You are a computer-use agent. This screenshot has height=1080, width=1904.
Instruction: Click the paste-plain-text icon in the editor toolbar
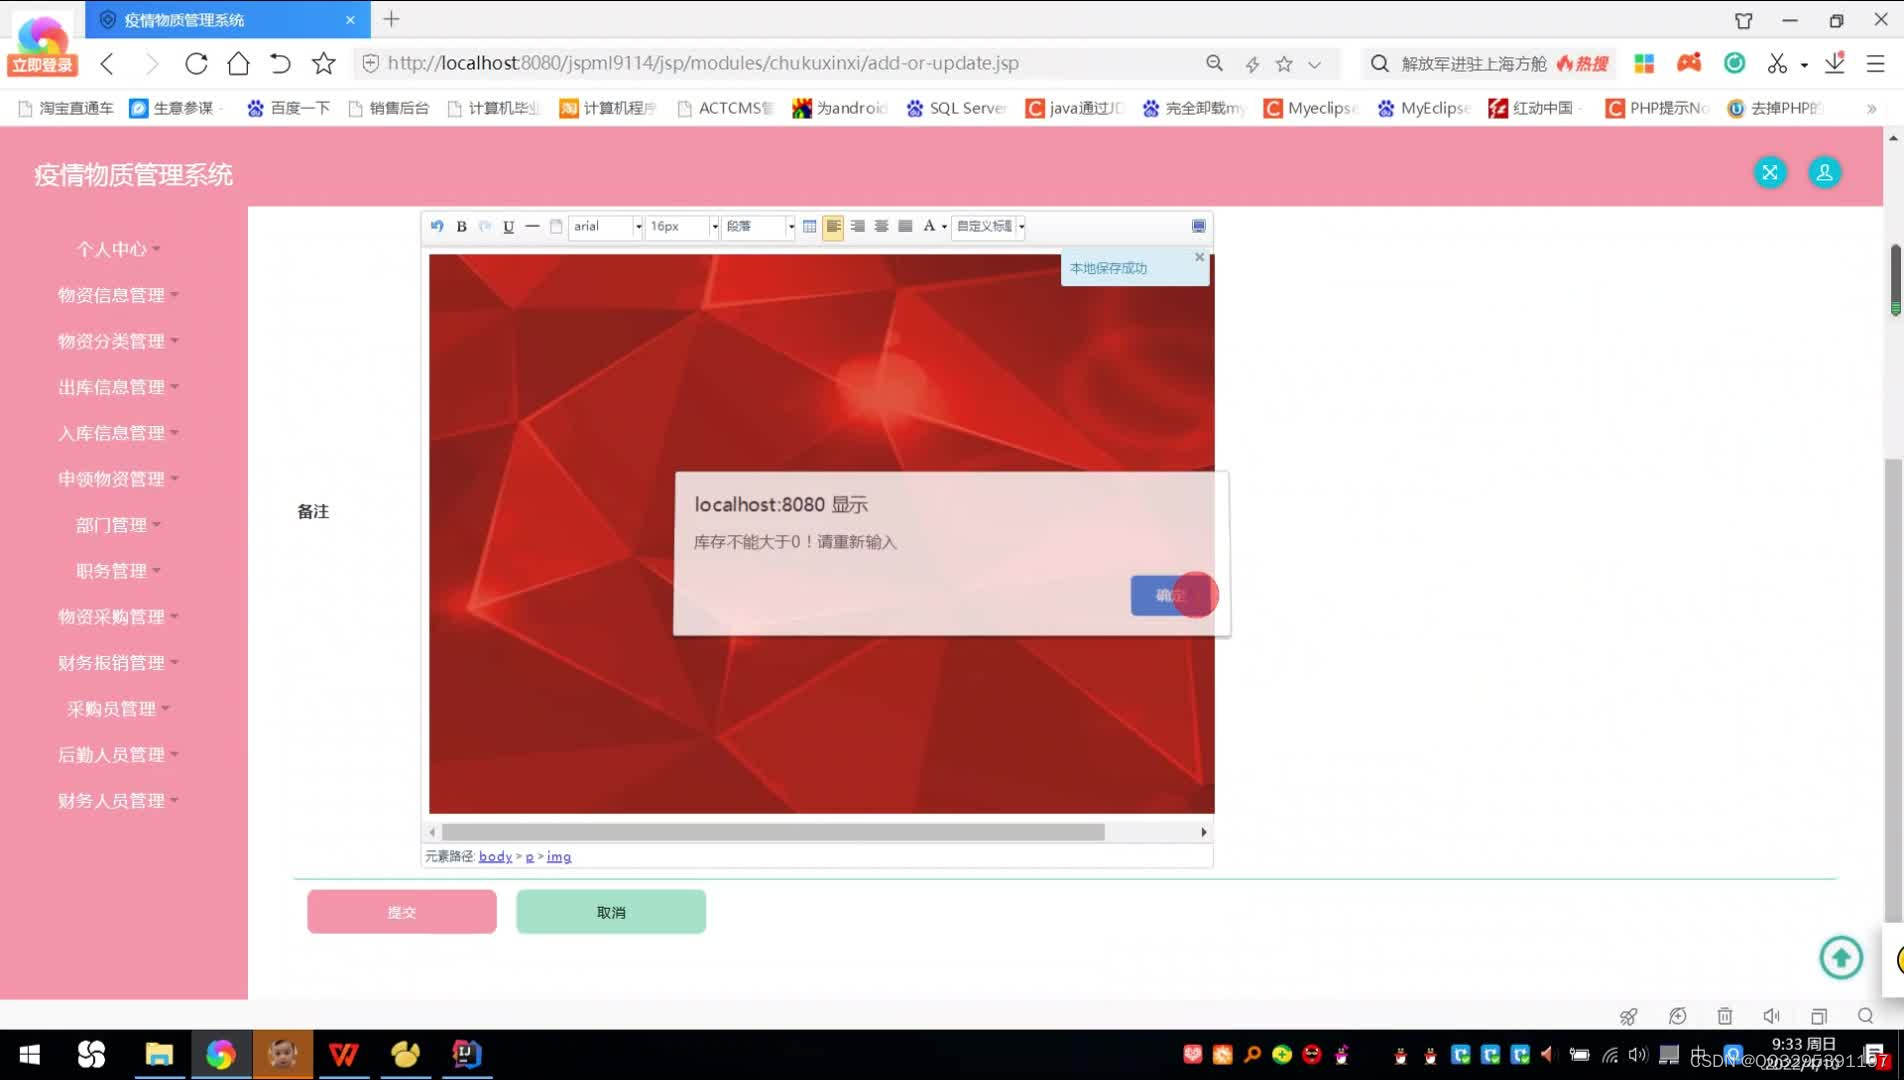coord(556,226)
